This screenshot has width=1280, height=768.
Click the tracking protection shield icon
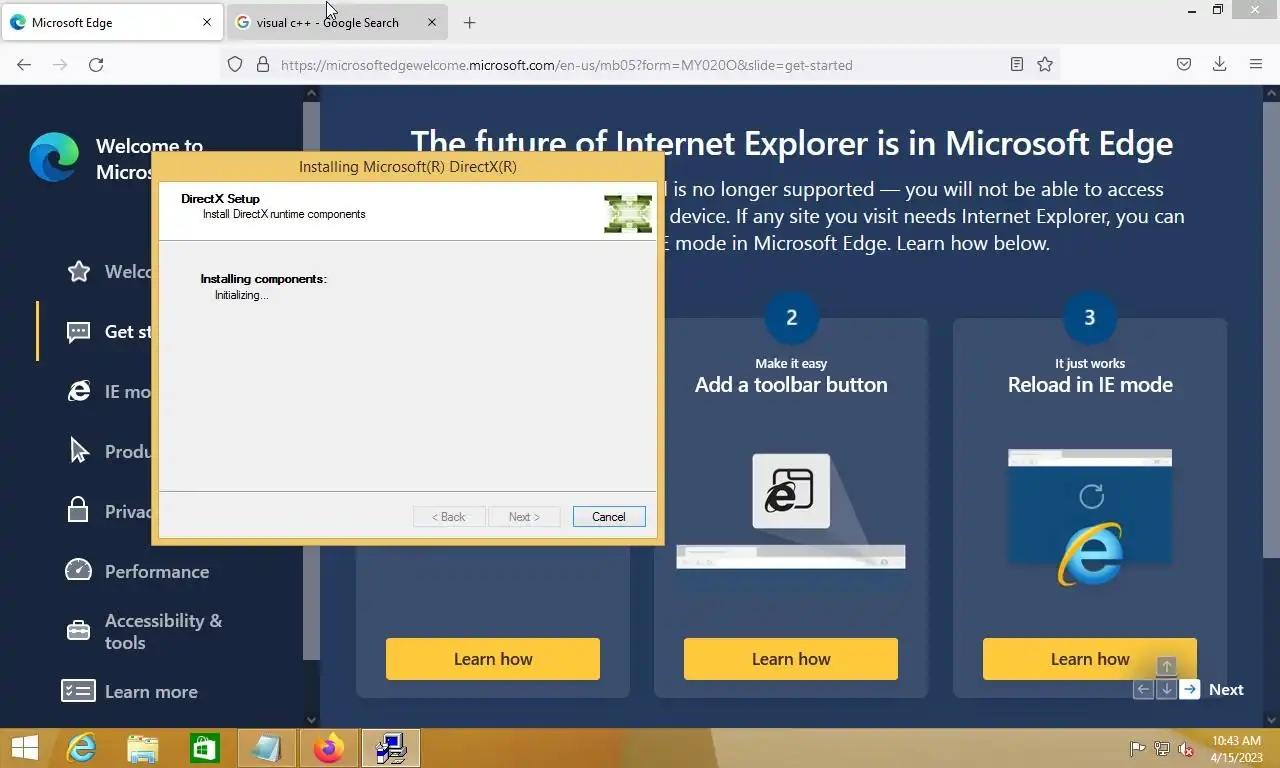[235, 64]
